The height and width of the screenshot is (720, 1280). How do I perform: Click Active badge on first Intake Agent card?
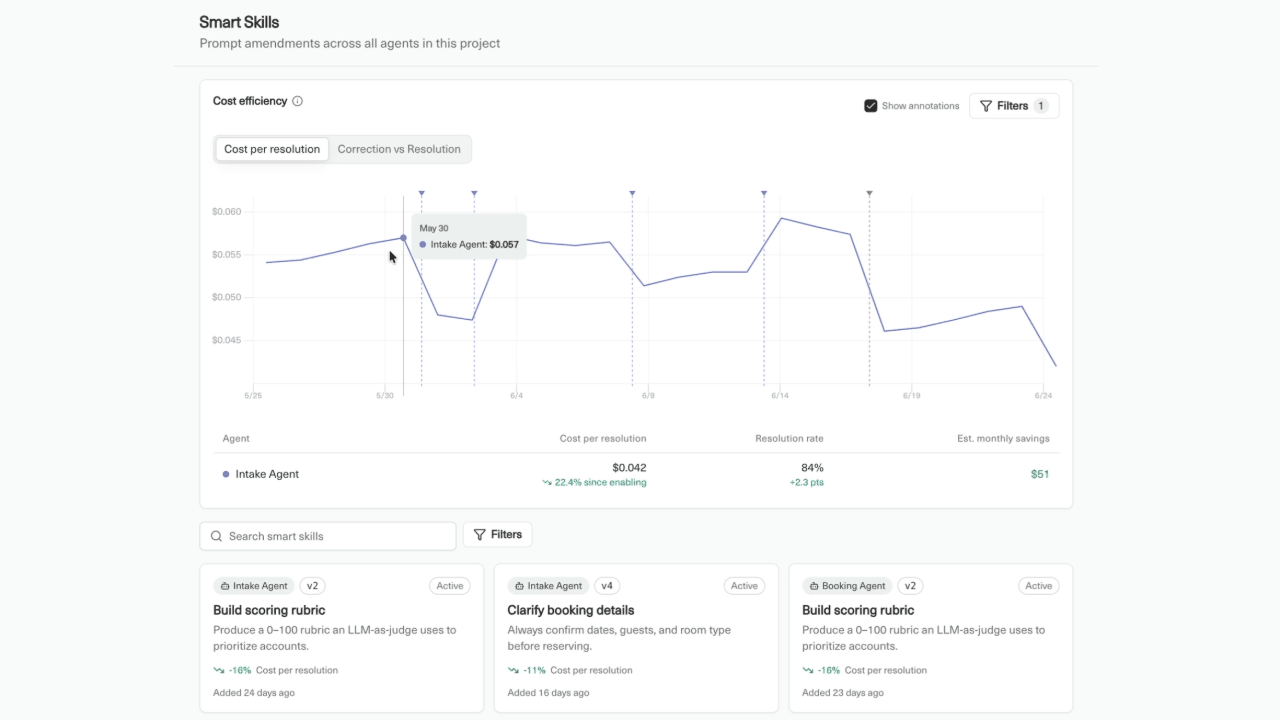tap(450, 586)
